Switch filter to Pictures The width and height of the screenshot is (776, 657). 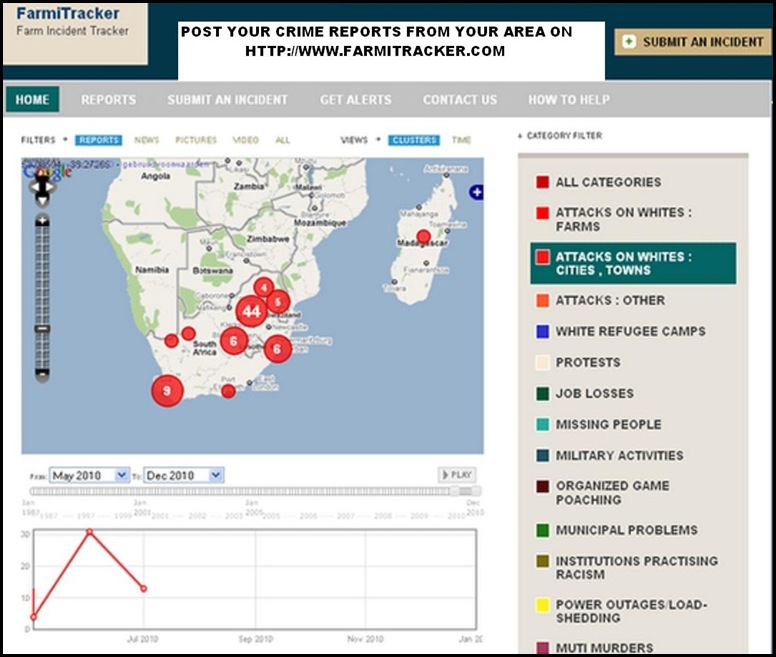196,140
